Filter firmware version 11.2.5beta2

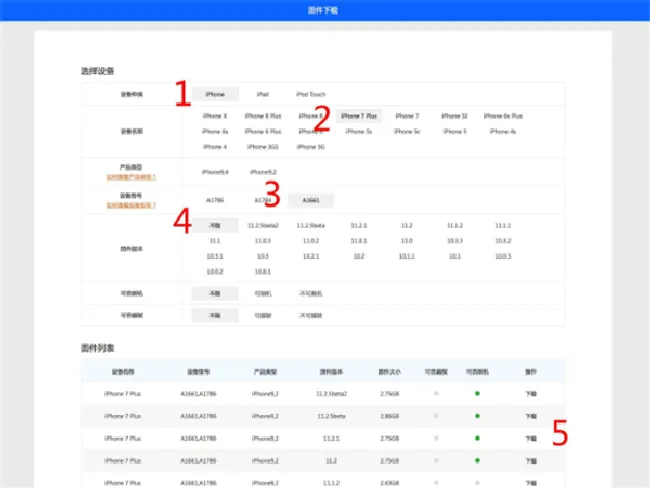click(x=263, y=226)
